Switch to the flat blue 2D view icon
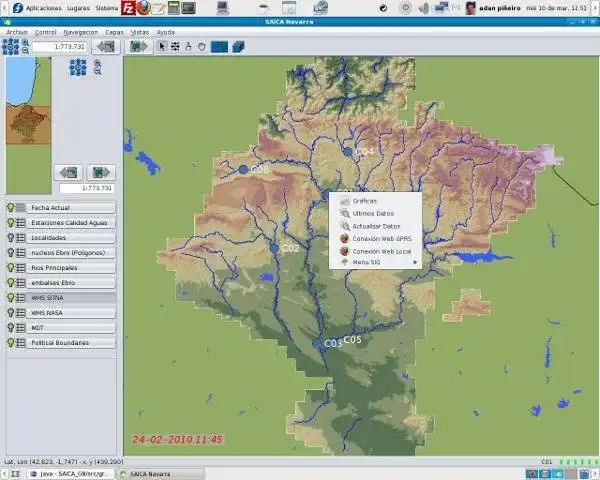This screenshot has height=480, width=600. click(219, 47)
